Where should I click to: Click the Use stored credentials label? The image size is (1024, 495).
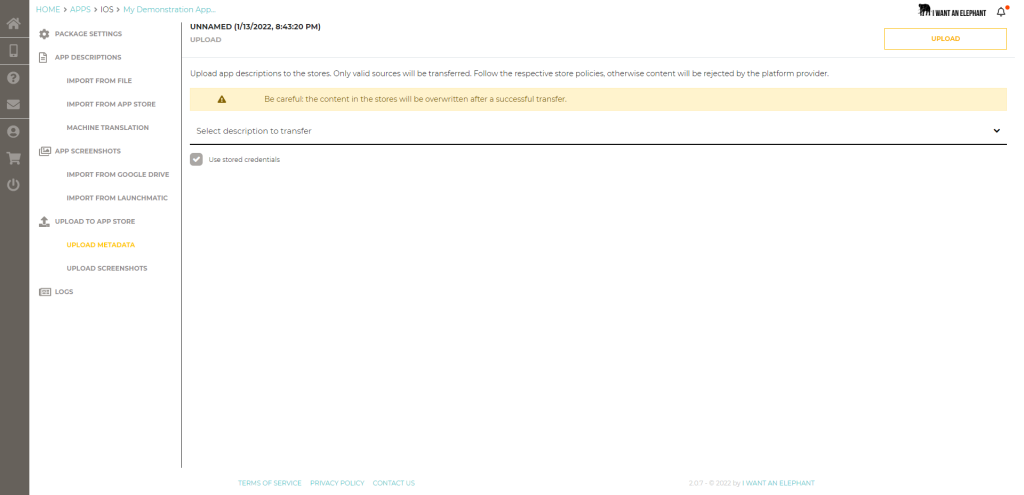244,159
